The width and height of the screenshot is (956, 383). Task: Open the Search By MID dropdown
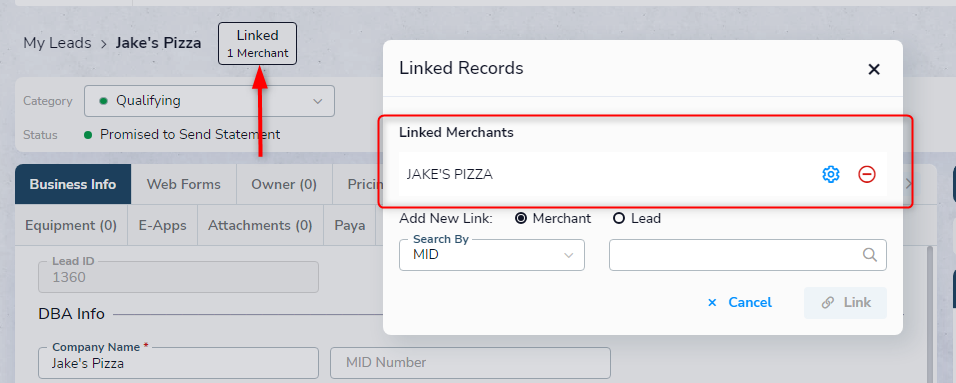tap(491, 255)
